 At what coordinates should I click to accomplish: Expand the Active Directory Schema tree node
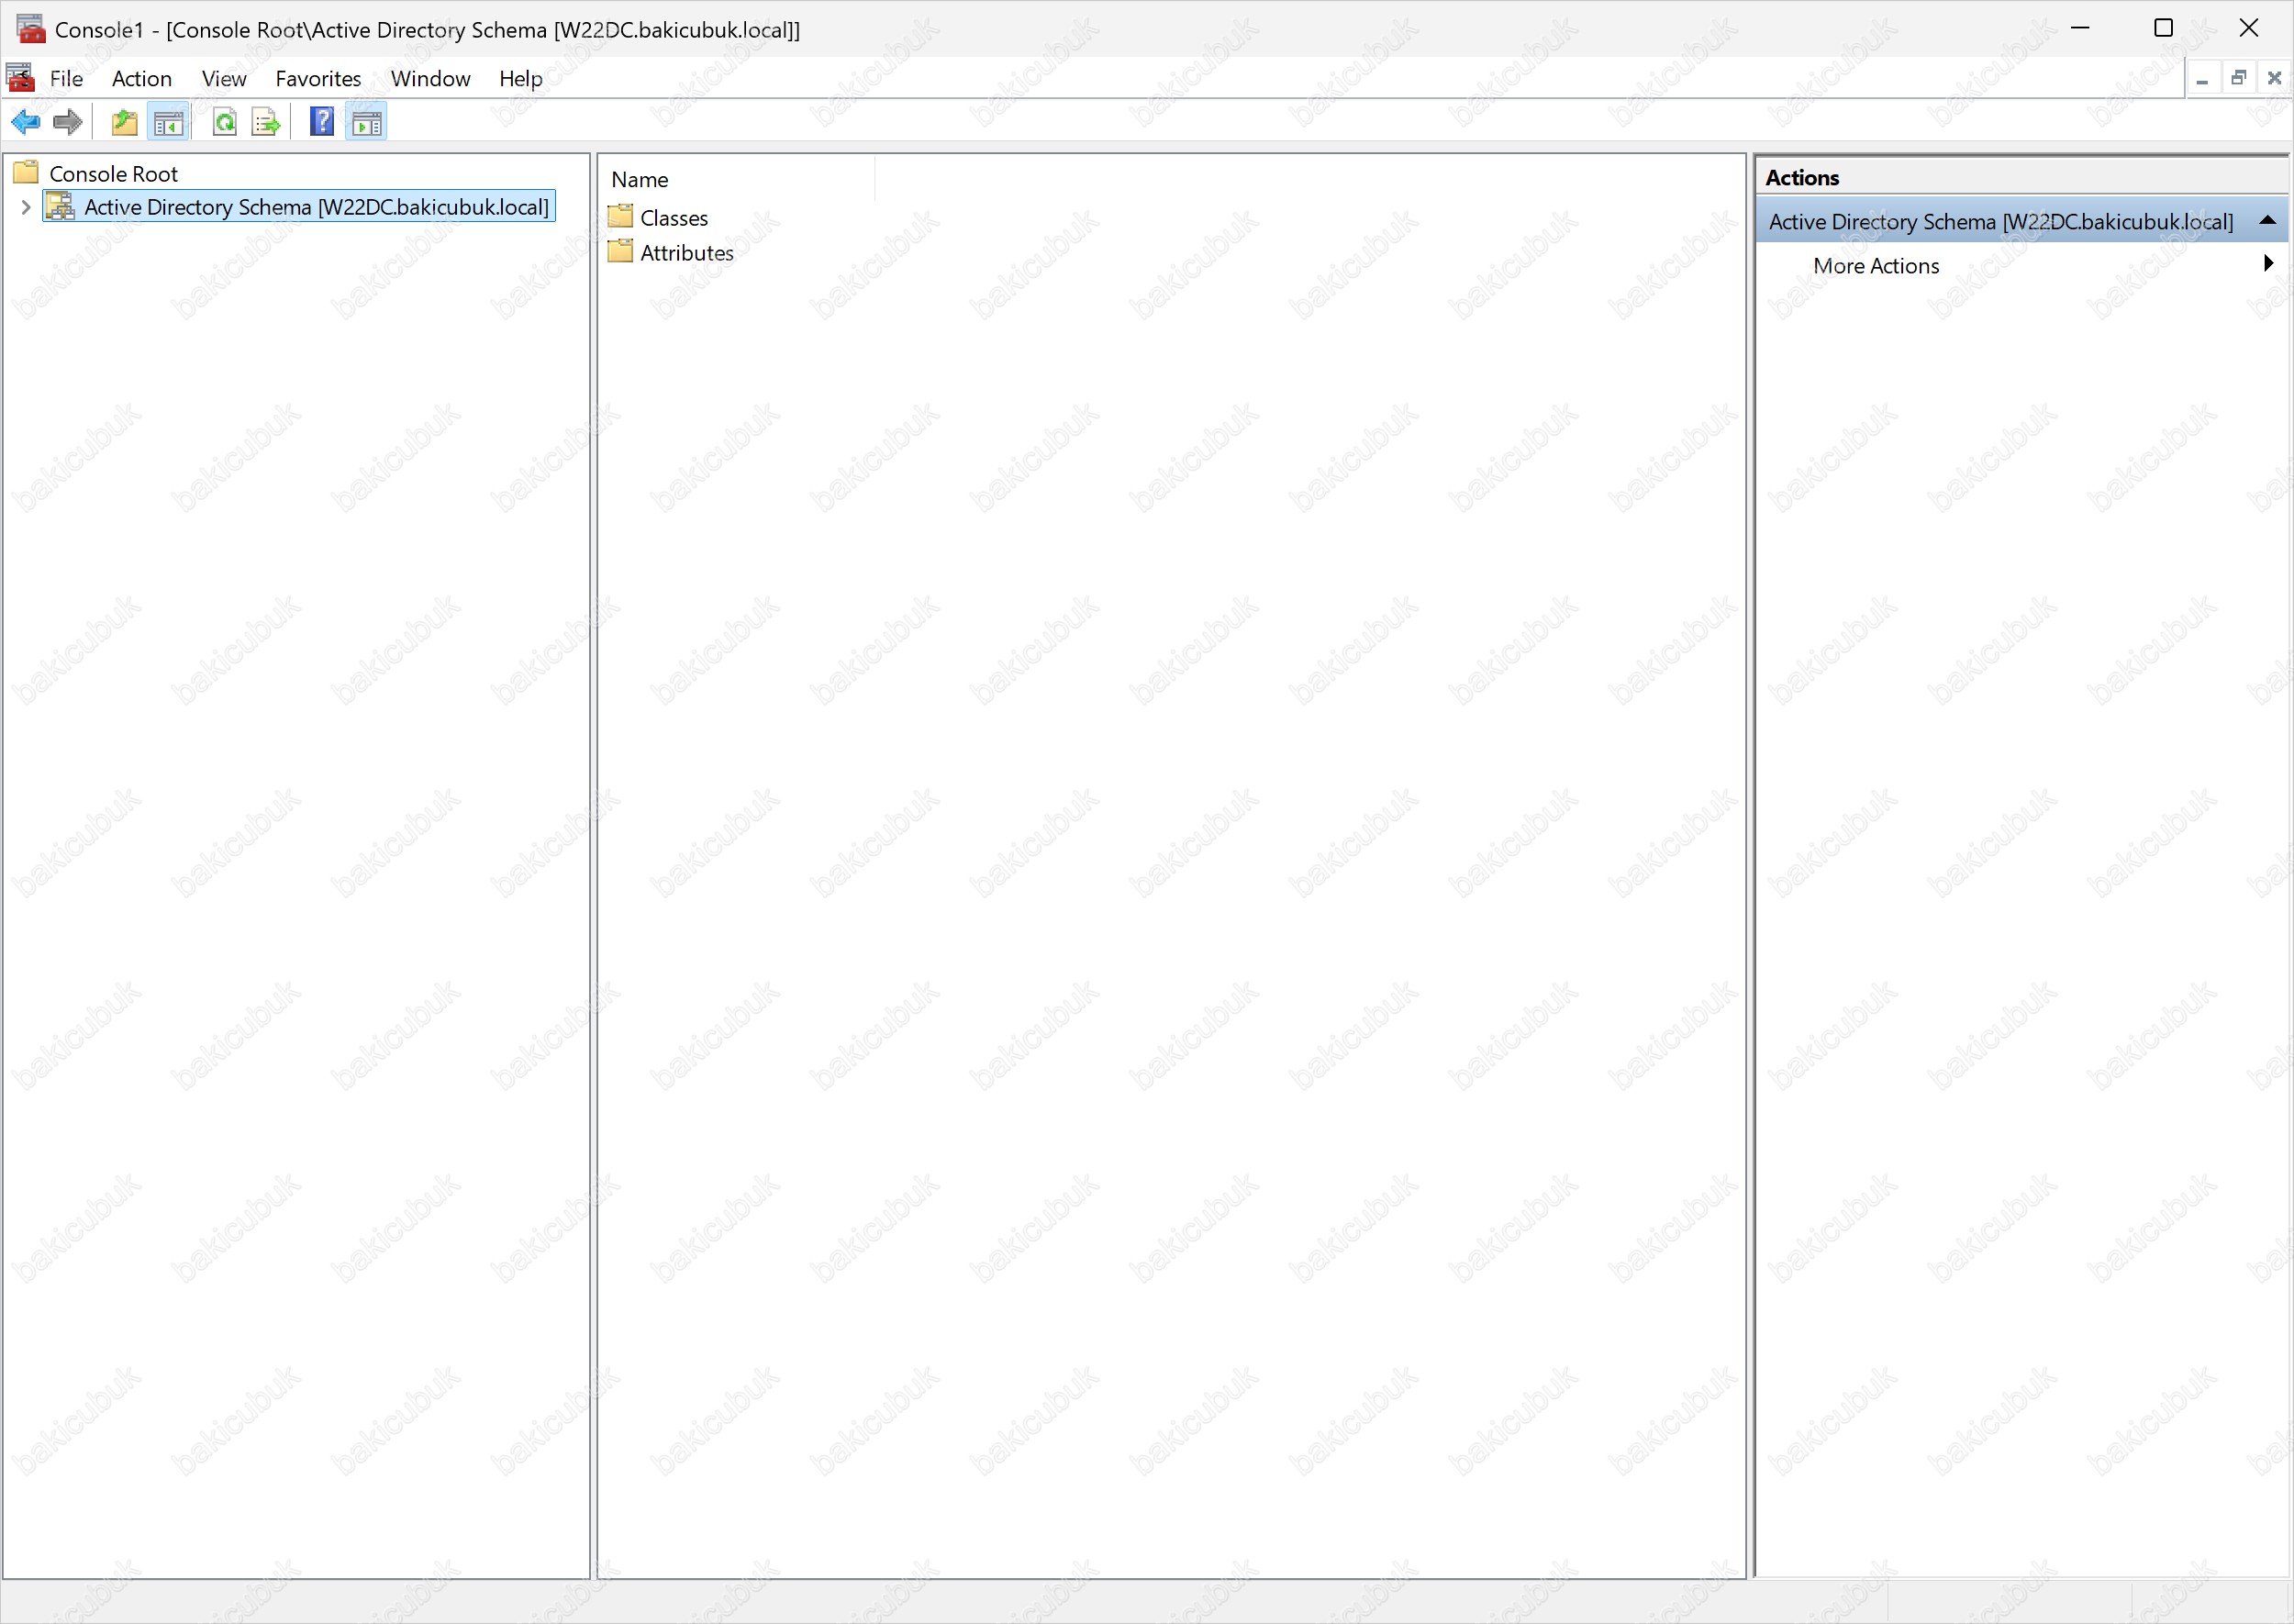[x=26, y=208]
